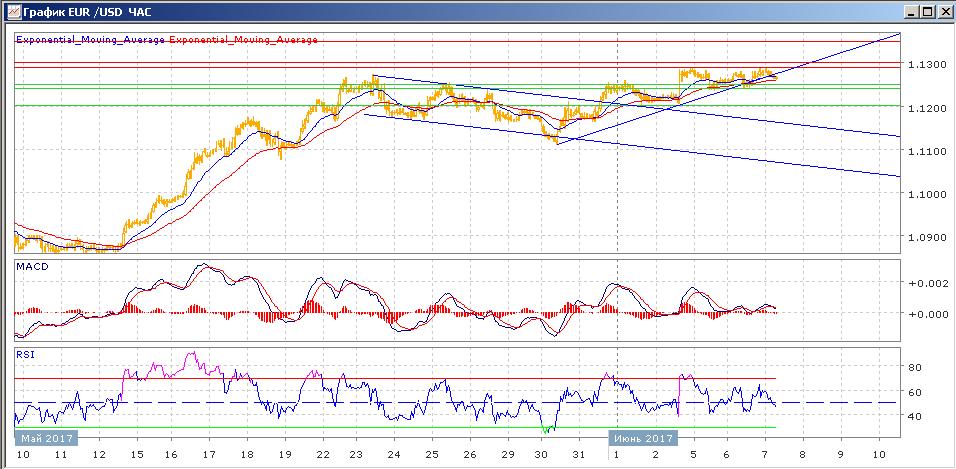This screenshot has height=469, width=956.
Task: Close the EUR/USD chart window
Action: [943, 12]
